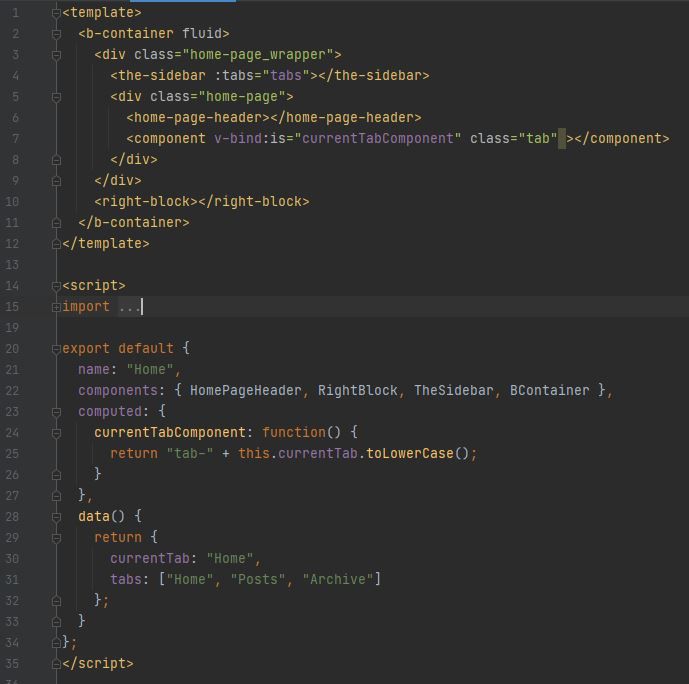This screenshot has width=689, height=684.
Task: Collapse the computed block on line 23
Action: [x=56, y=412]
